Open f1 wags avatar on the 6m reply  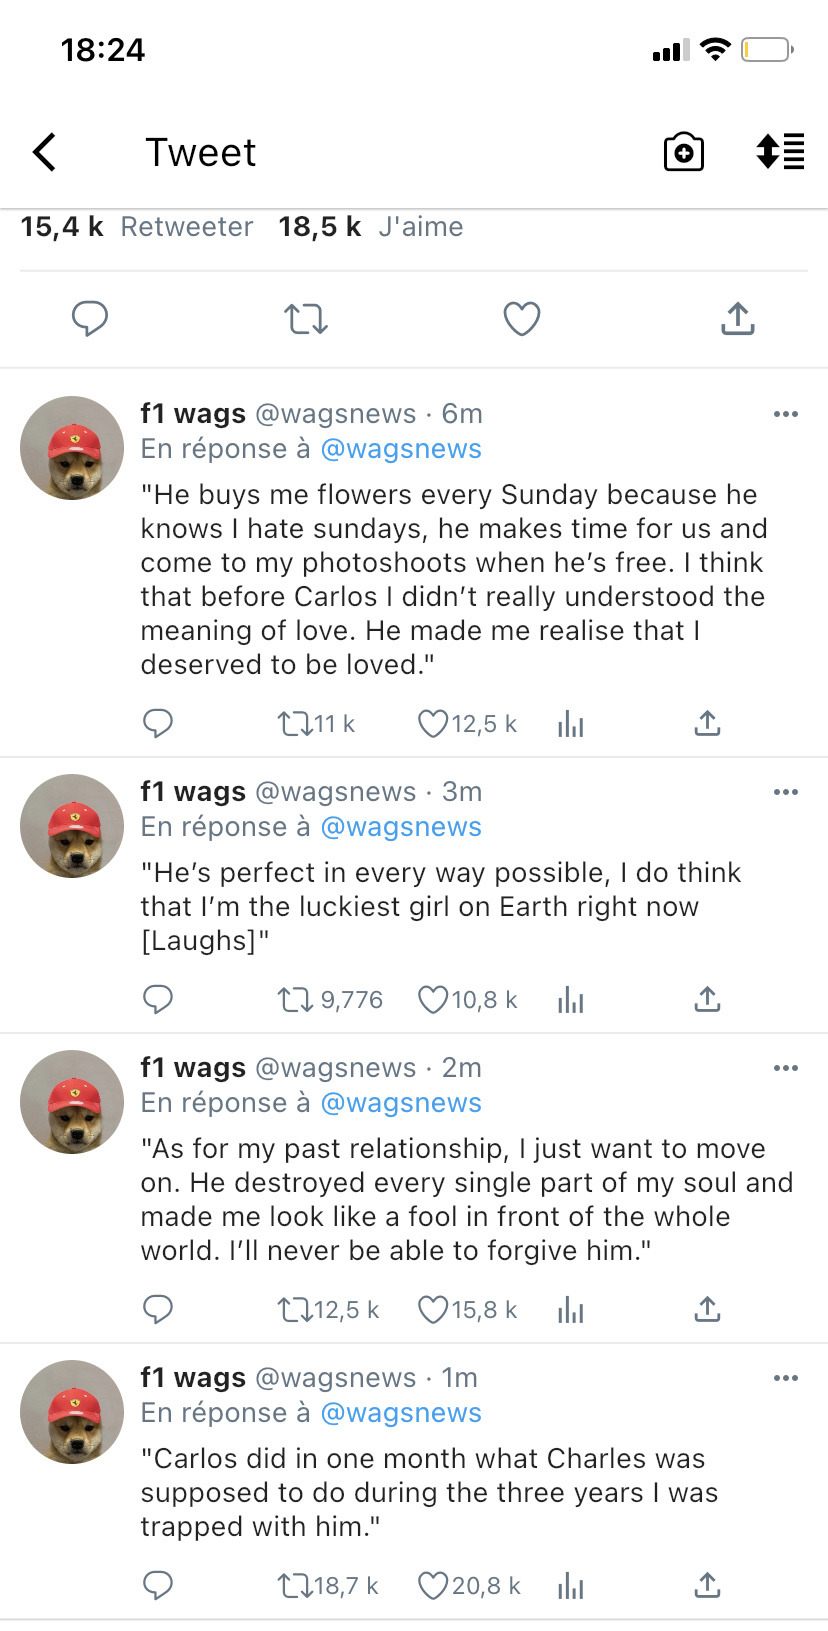(72, 448)
